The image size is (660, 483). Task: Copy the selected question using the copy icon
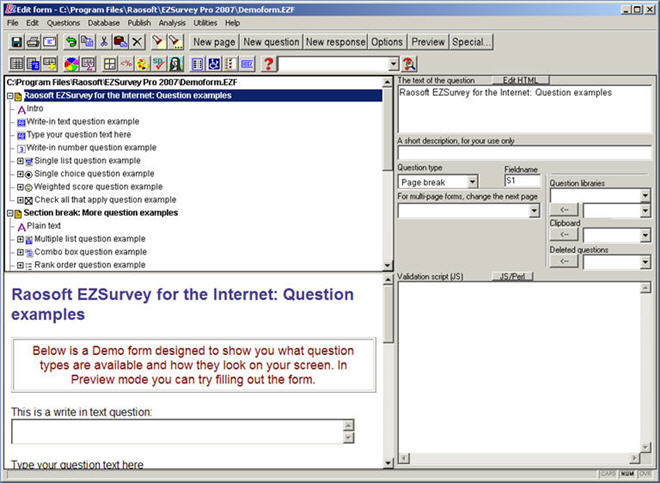(87, 42)
